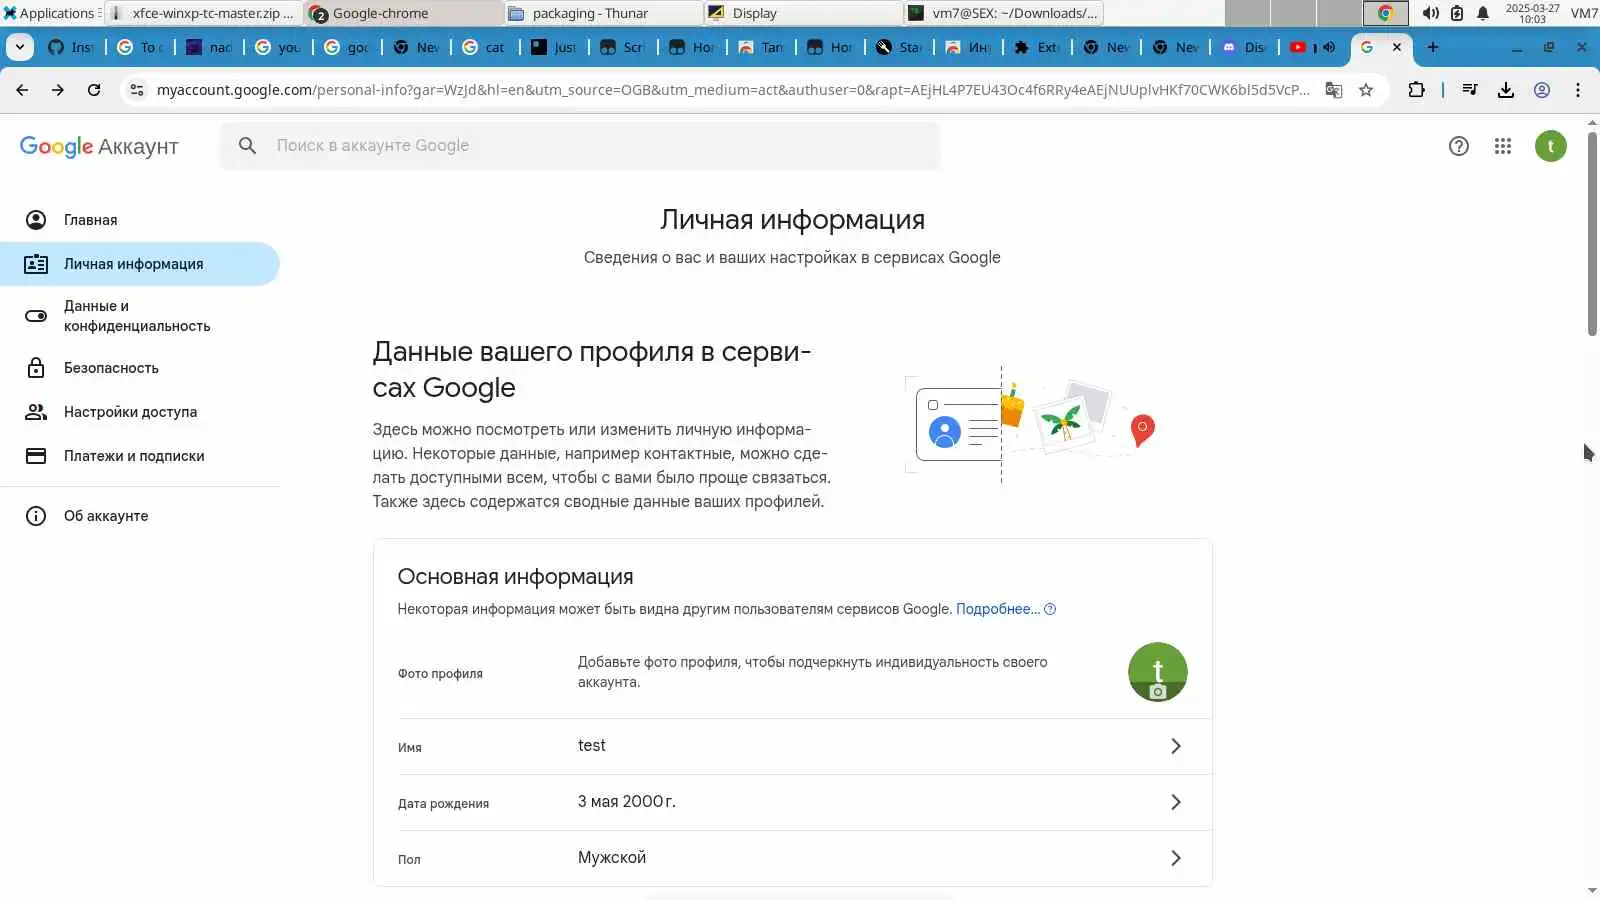Expand the Пол row chevron
The image size is (1600, 900).
[x=1176, y=858]
